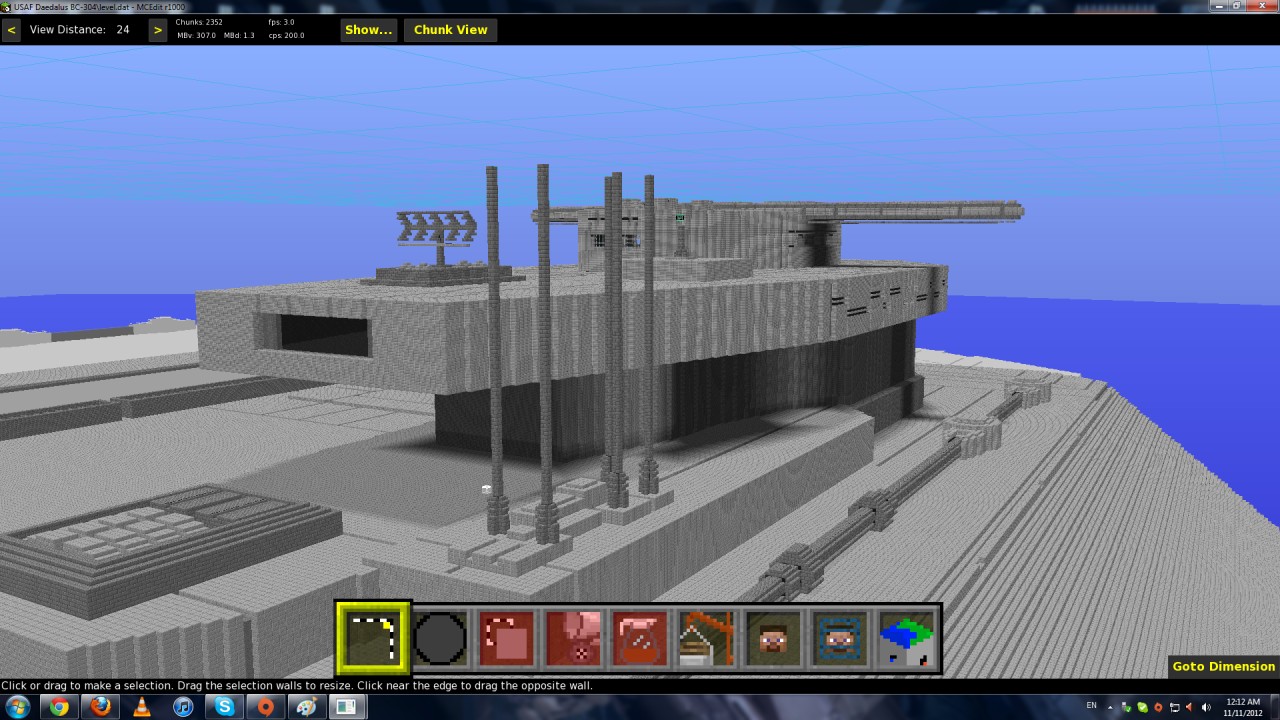
Task: Select the Brush tool
Action: (439, 637)
